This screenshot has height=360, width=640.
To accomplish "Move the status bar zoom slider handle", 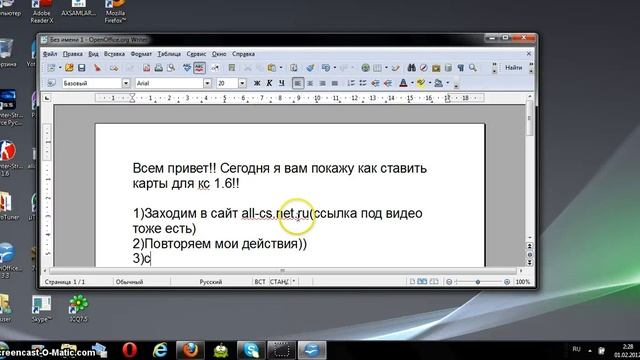I will [x=478, y=282].
